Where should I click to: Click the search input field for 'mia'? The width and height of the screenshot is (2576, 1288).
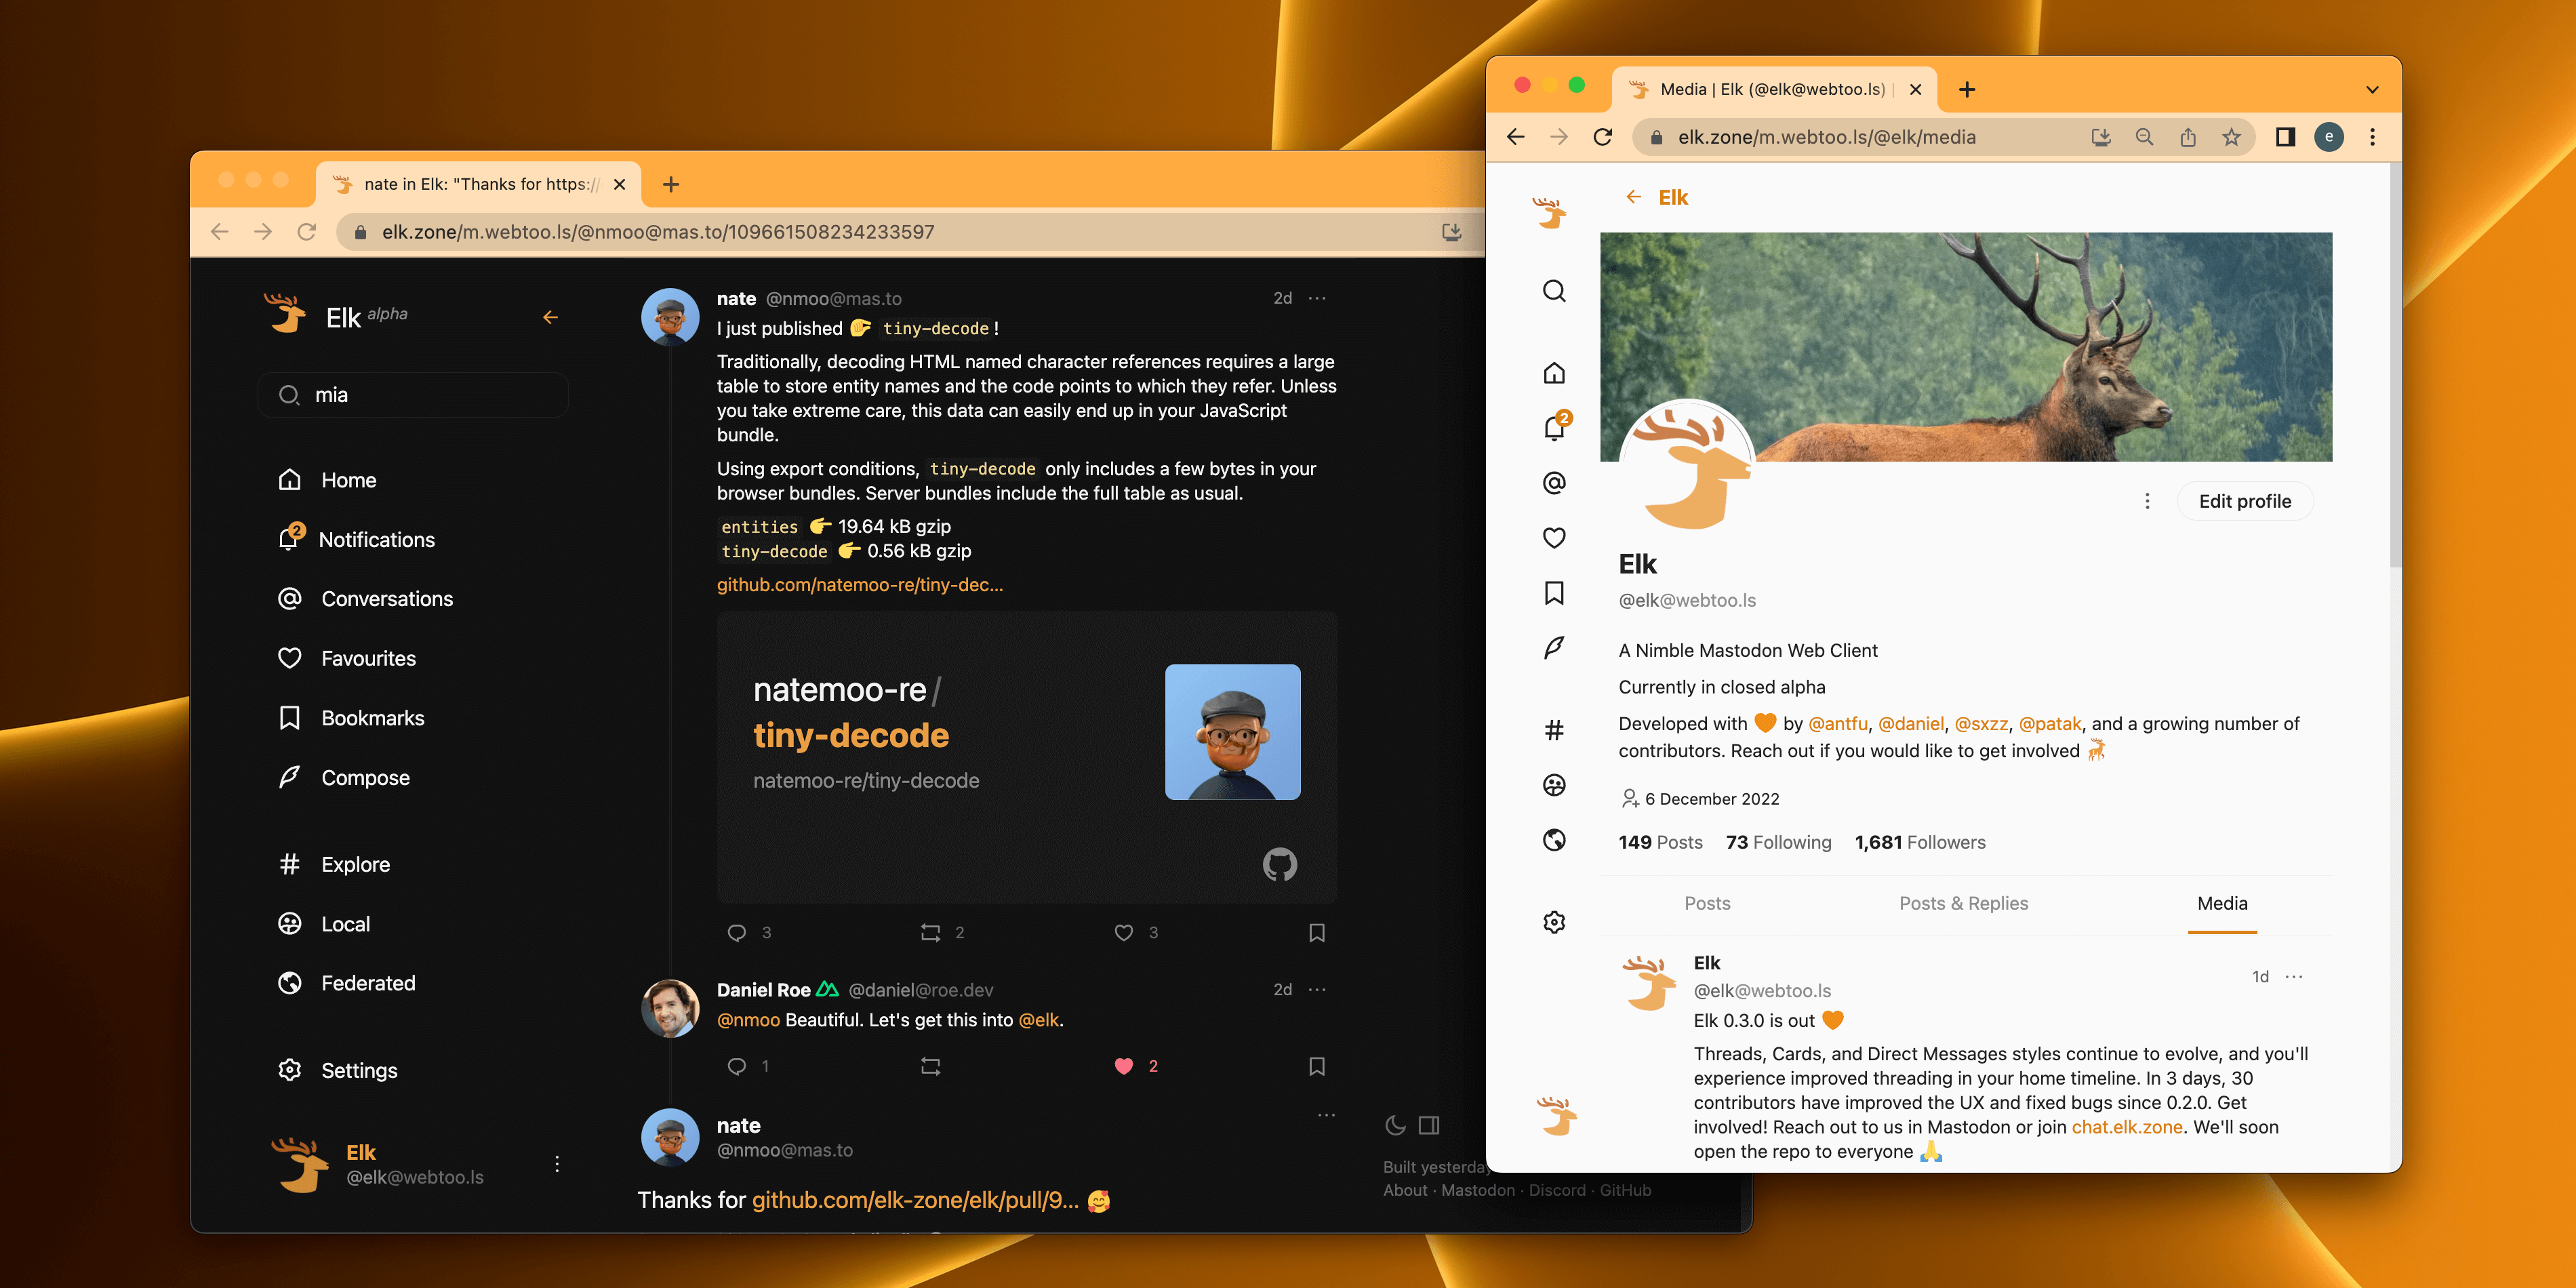point(416,395)
